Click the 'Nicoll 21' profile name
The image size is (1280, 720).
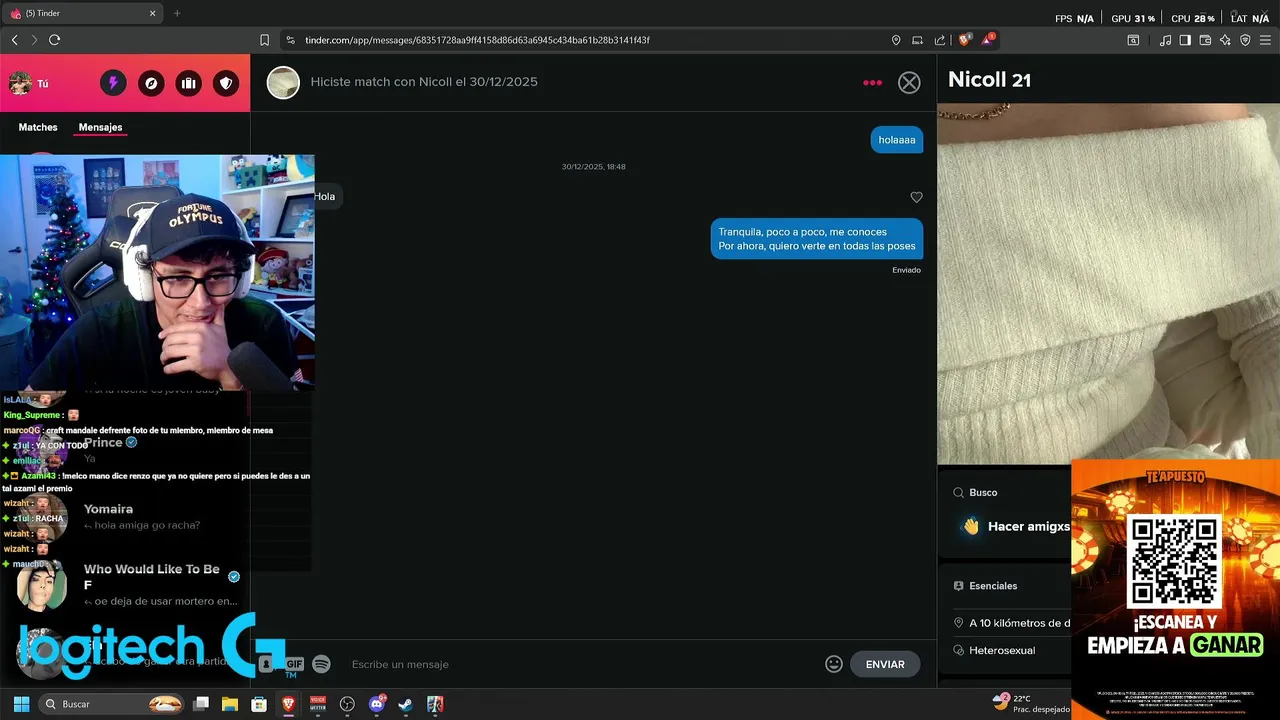989,80
